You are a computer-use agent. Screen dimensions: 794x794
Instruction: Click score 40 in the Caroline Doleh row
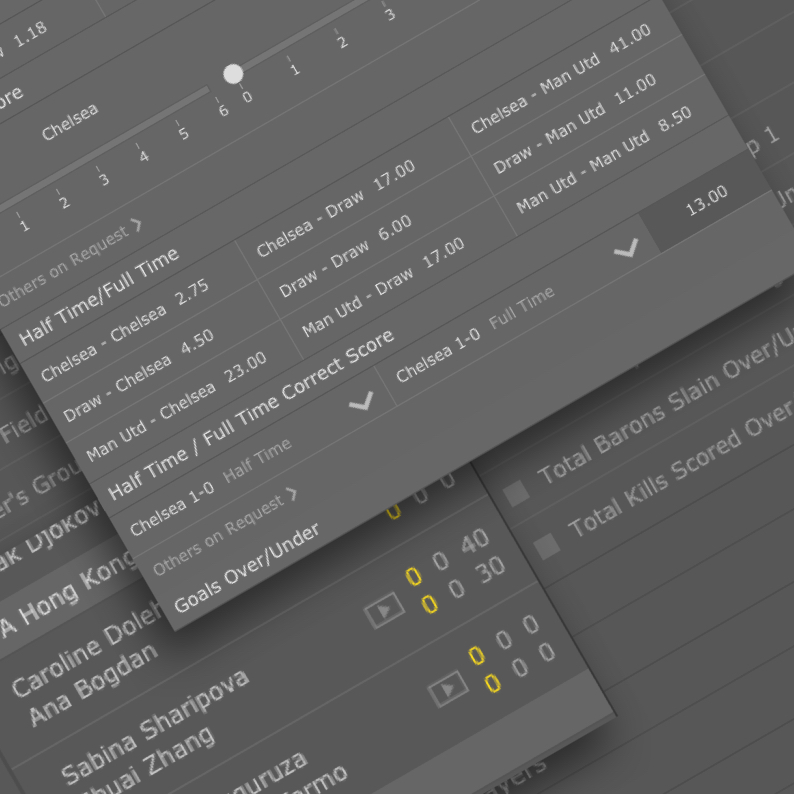pos(475,540)
